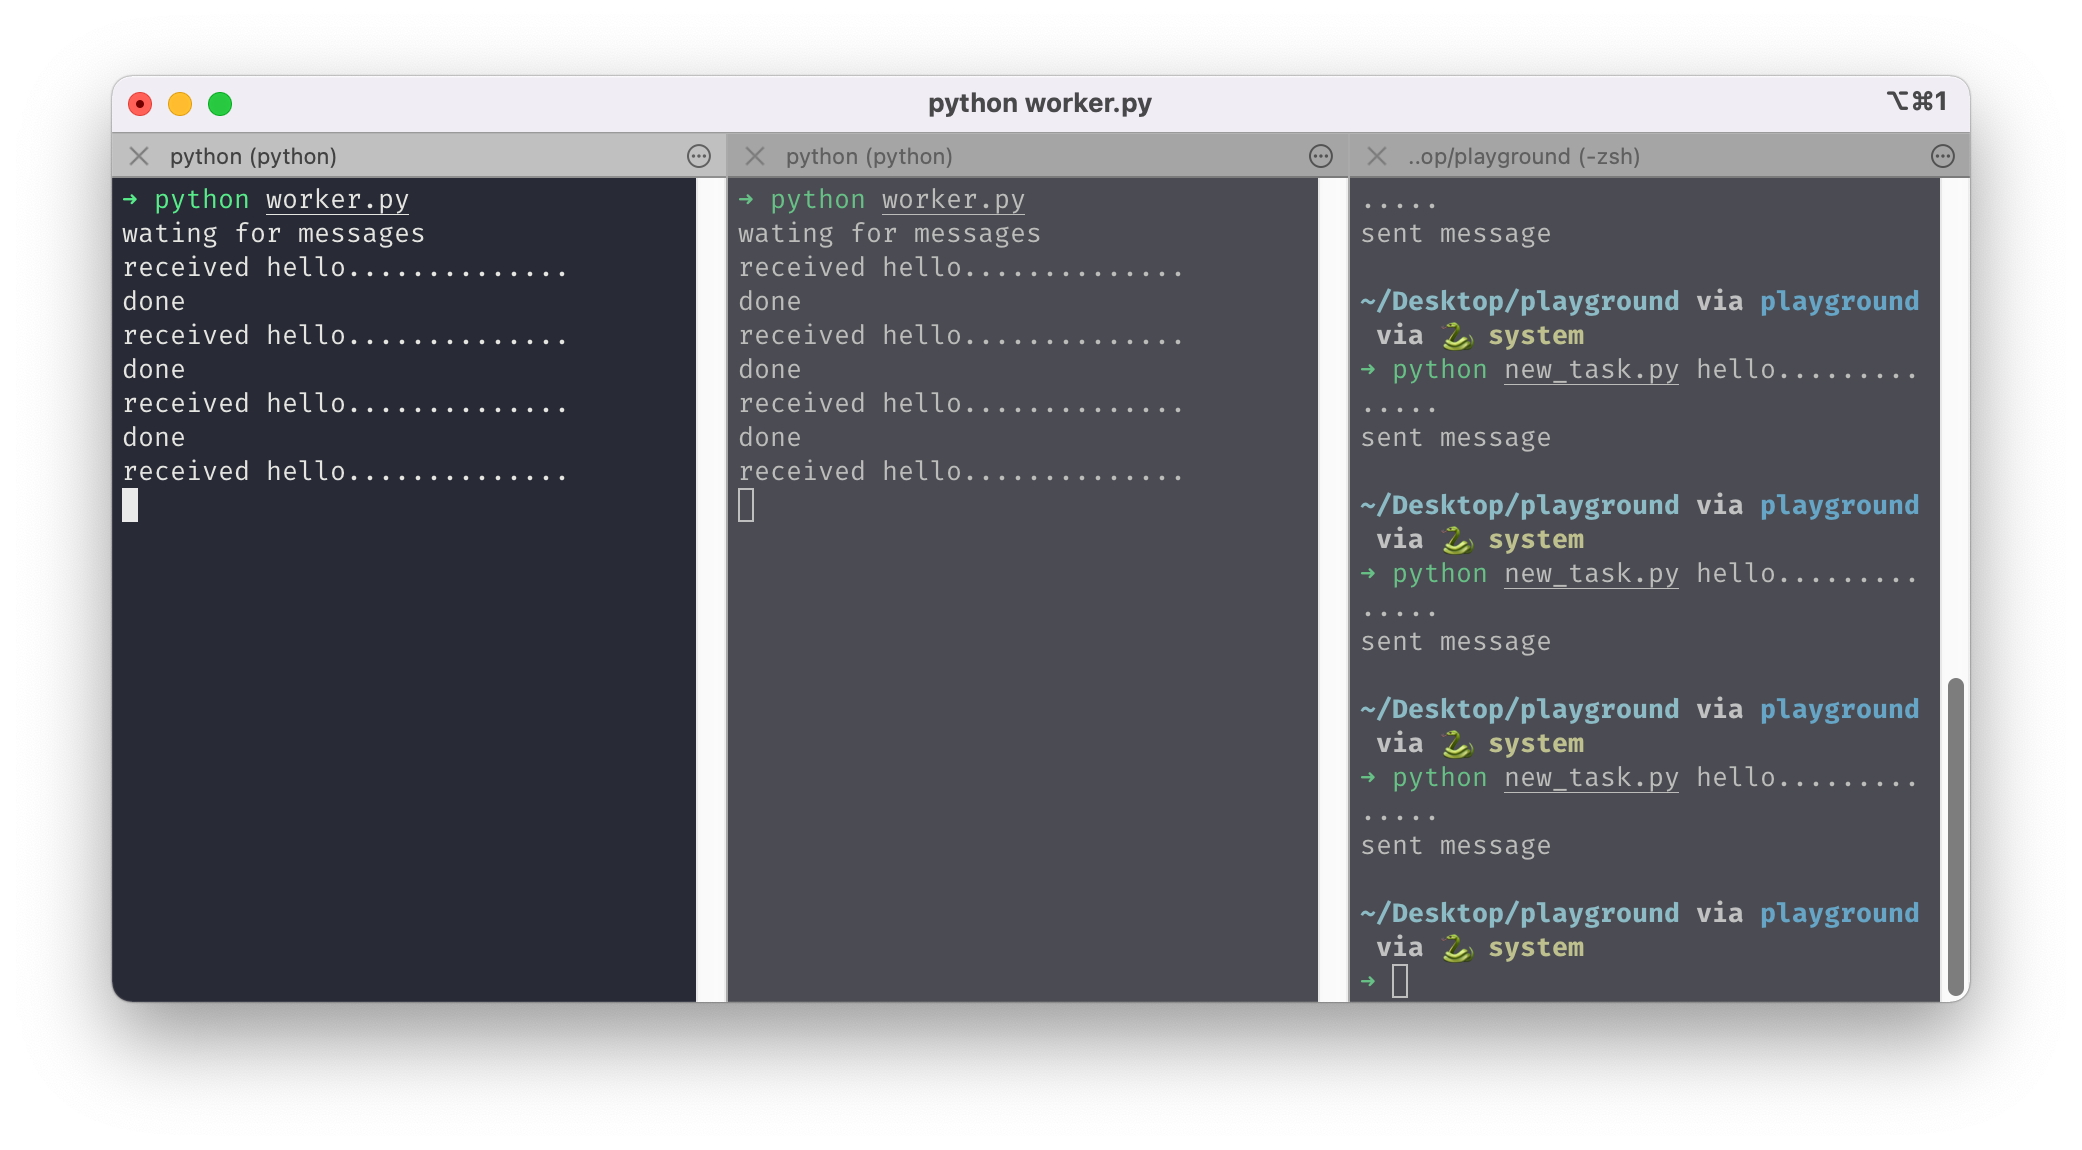Click the cursor outline in the middle pane
The image size is (2082, 1150).
pyautogui.click(x=746, y=505)
